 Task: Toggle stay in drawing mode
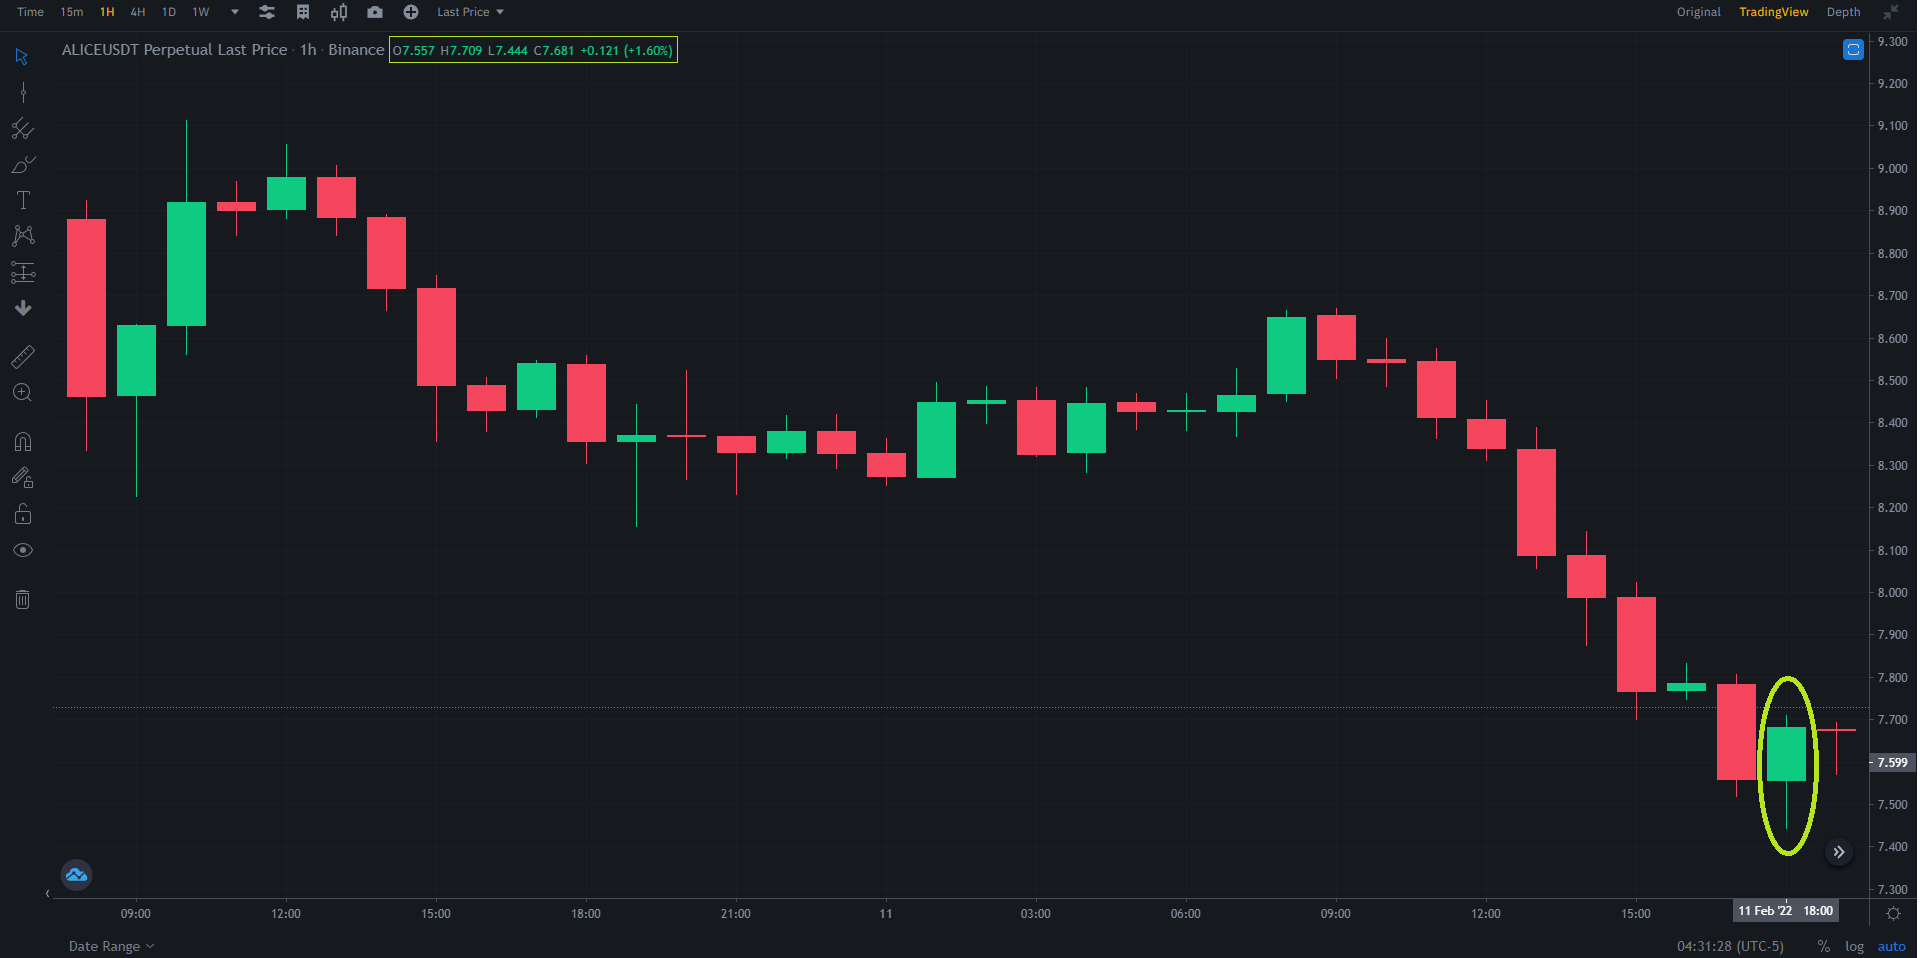22,478
